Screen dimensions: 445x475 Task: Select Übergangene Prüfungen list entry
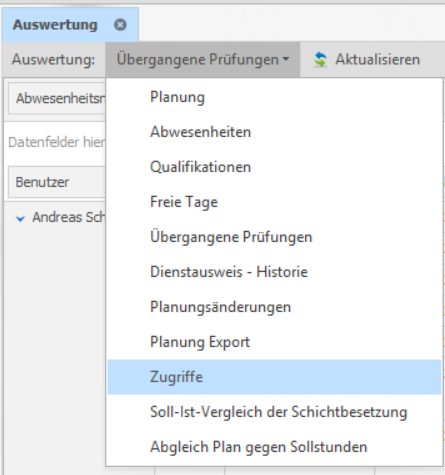coord(274,237)
